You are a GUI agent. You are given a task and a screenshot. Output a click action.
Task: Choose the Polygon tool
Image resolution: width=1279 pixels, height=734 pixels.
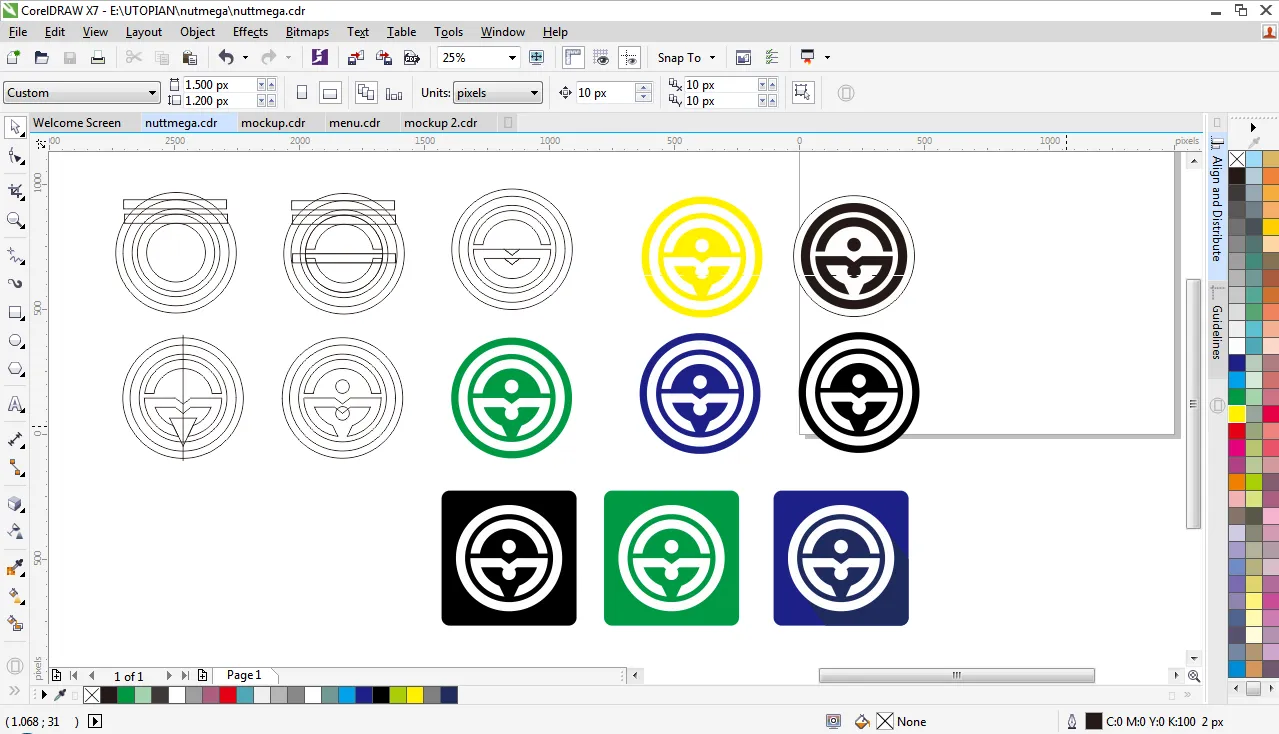[x=15, y=369]
